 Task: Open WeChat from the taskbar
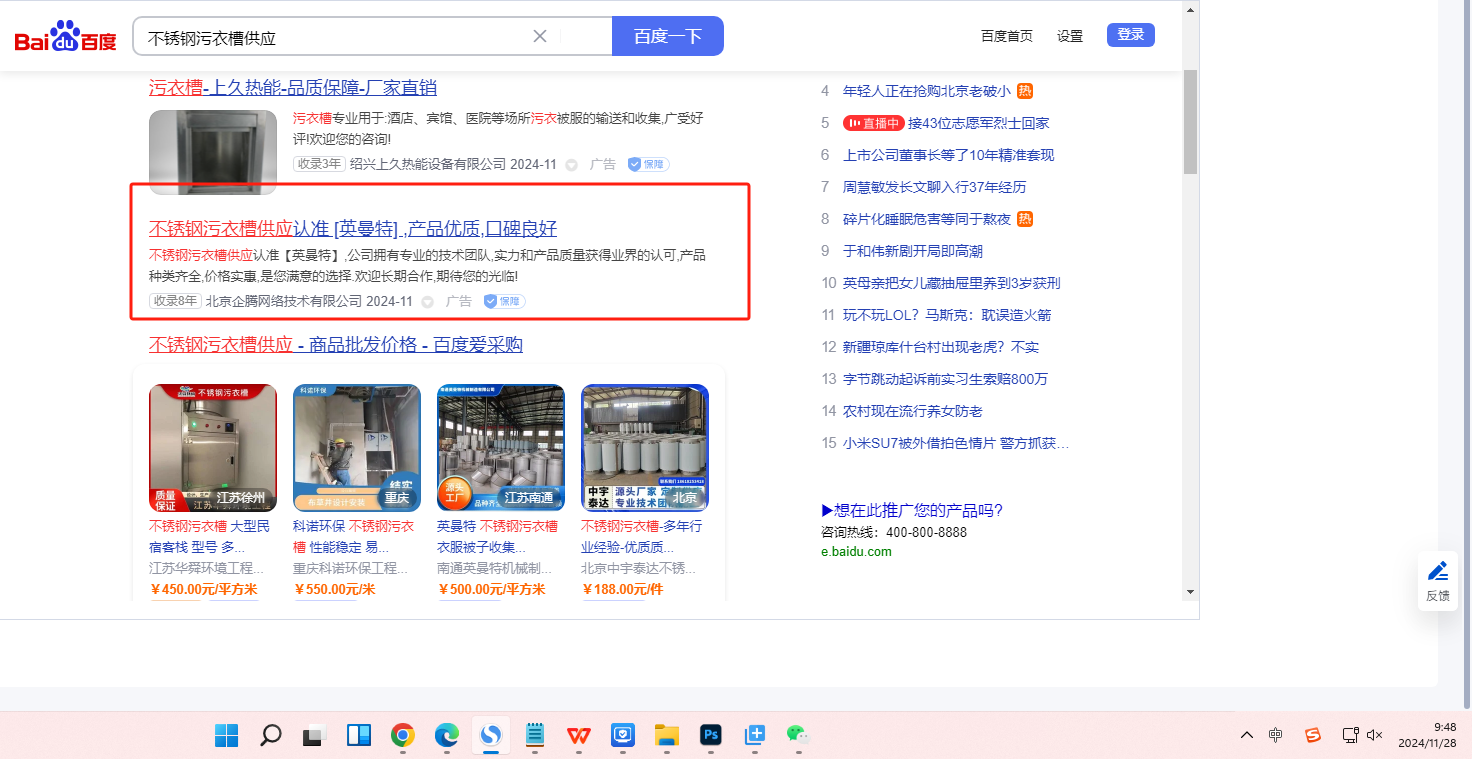pyautogui.click(x=798, y=736)
